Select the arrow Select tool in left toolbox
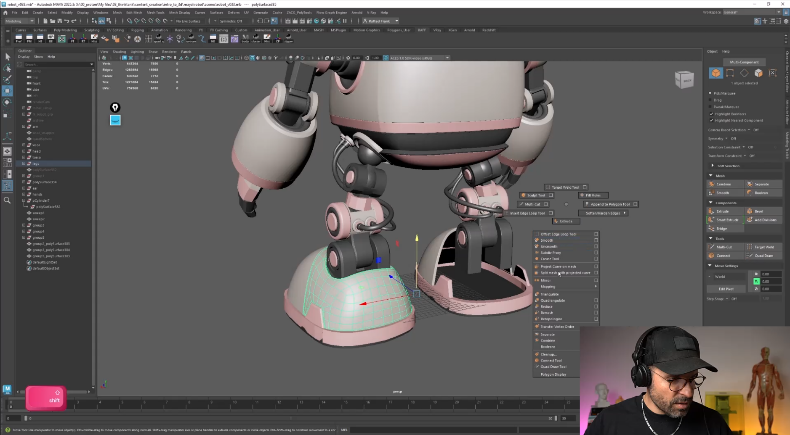The height and width of the screenshot is (435, 790). [7, 57]
